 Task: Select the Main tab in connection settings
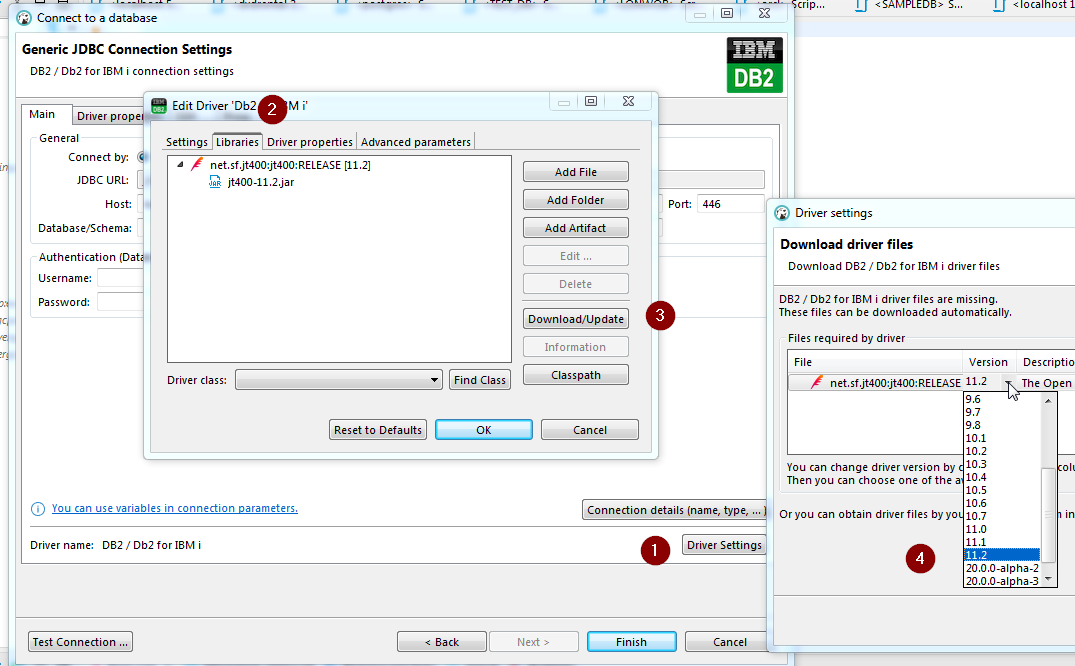point(42,115)
